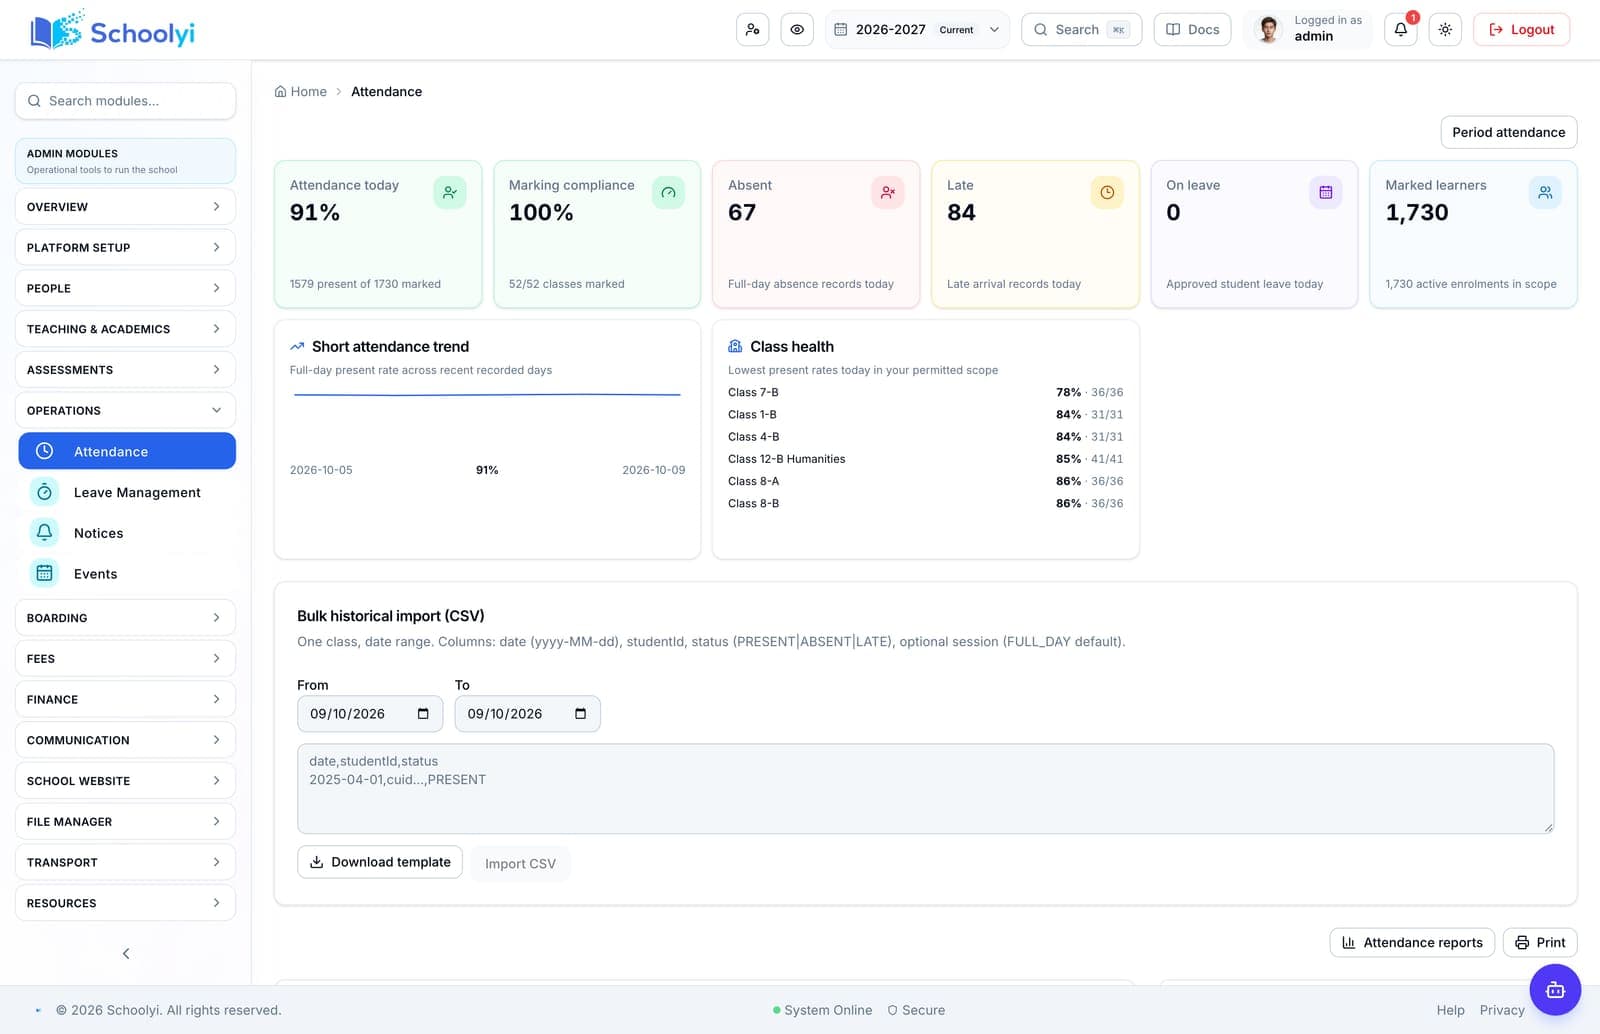Toggle the eye preview icon in header

pyautogui.click(x=797, y=29)
